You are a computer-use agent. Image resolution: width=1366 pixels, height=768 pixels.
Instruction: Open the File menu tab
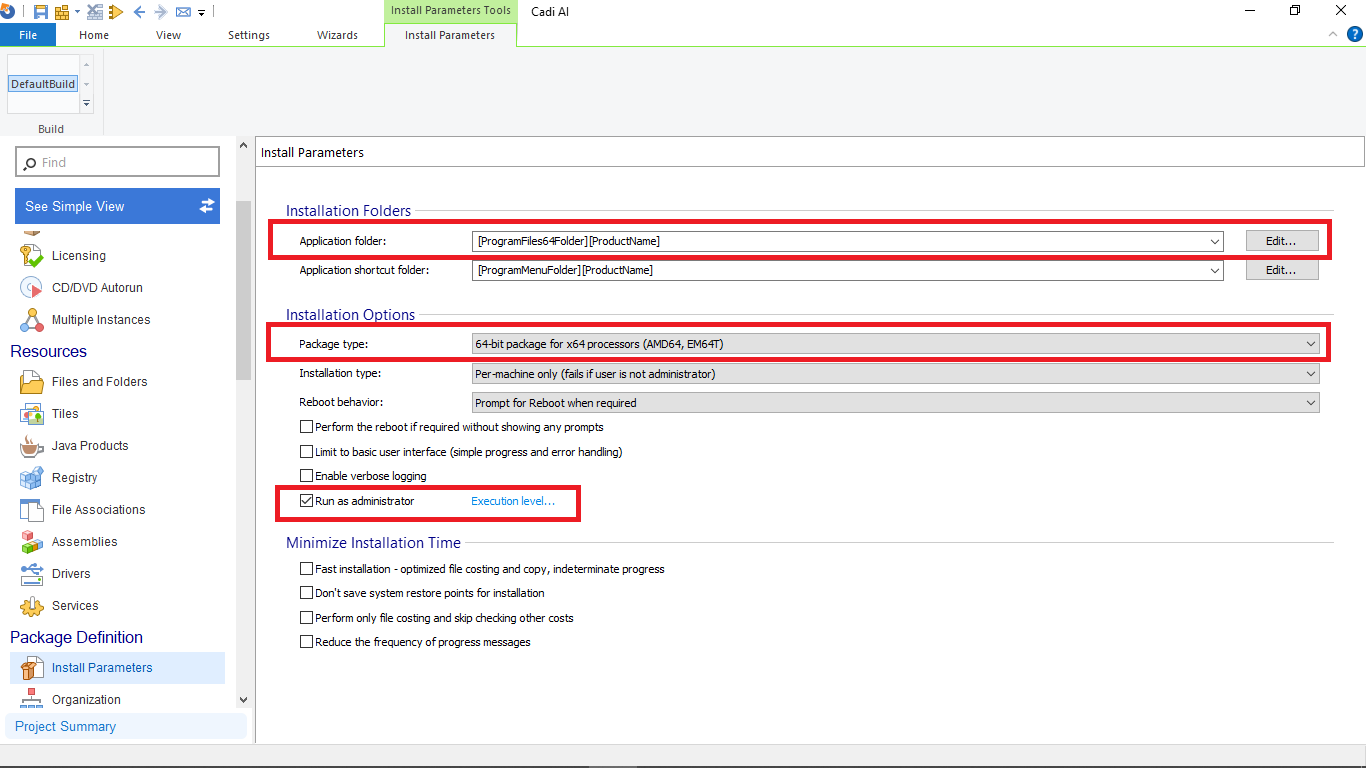click(28, 35)
